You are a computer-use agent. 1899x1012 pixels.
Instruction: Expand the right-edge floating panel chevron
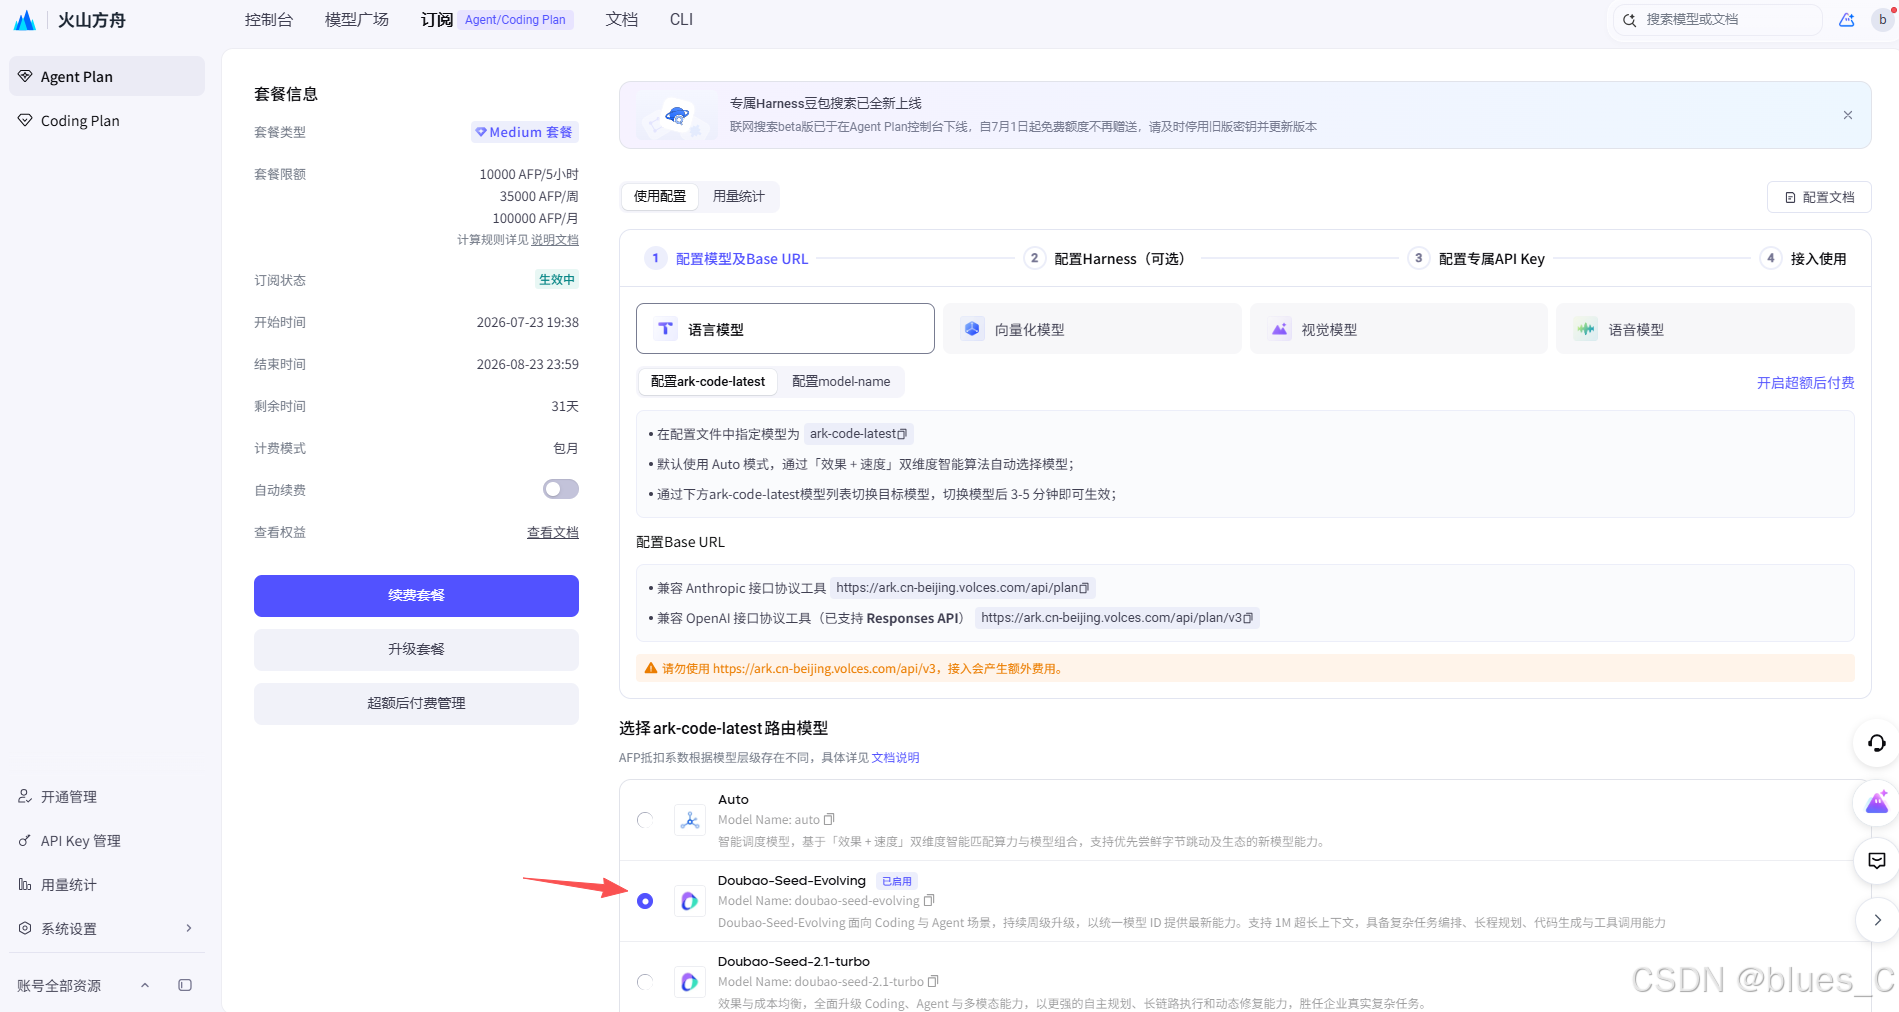[x=1877, y=920]
